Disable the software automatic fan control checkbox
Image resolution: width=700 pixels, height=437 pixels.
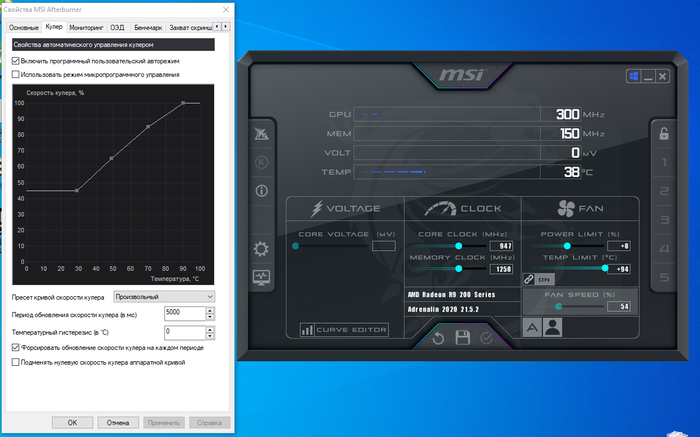(x=15, y=61)
